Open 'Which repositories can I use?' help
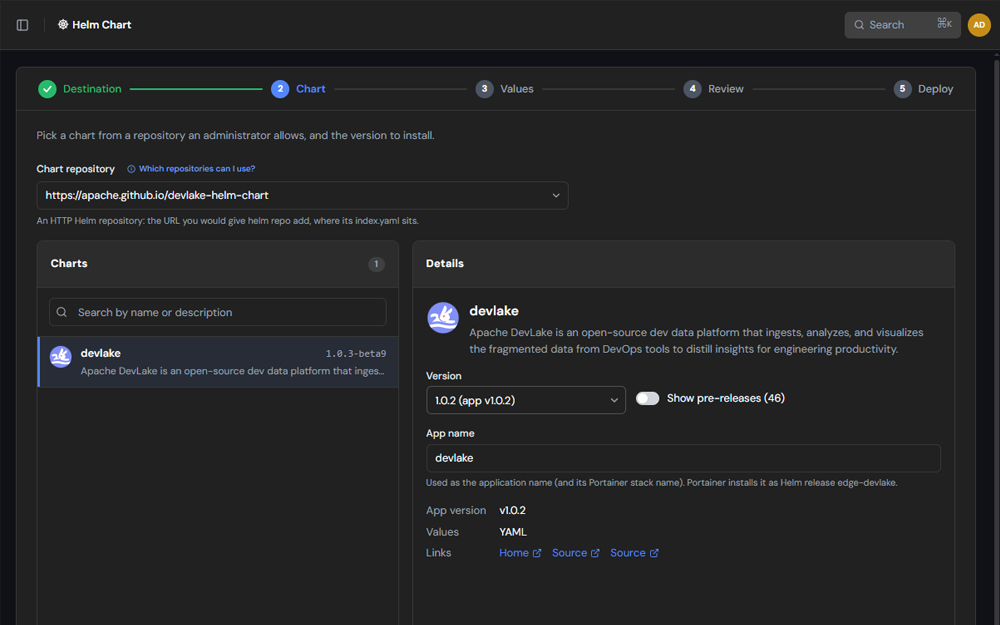Screen dimensions: 1000x625 pyautogui.click(x=197, y=169)
